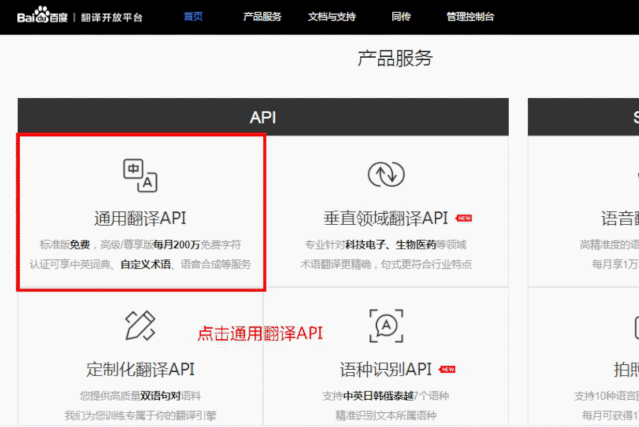Open the 垂直领域翻译API title link
This screenshot has height=427, width=639.
pyautogui.click(x=386, y=218)
